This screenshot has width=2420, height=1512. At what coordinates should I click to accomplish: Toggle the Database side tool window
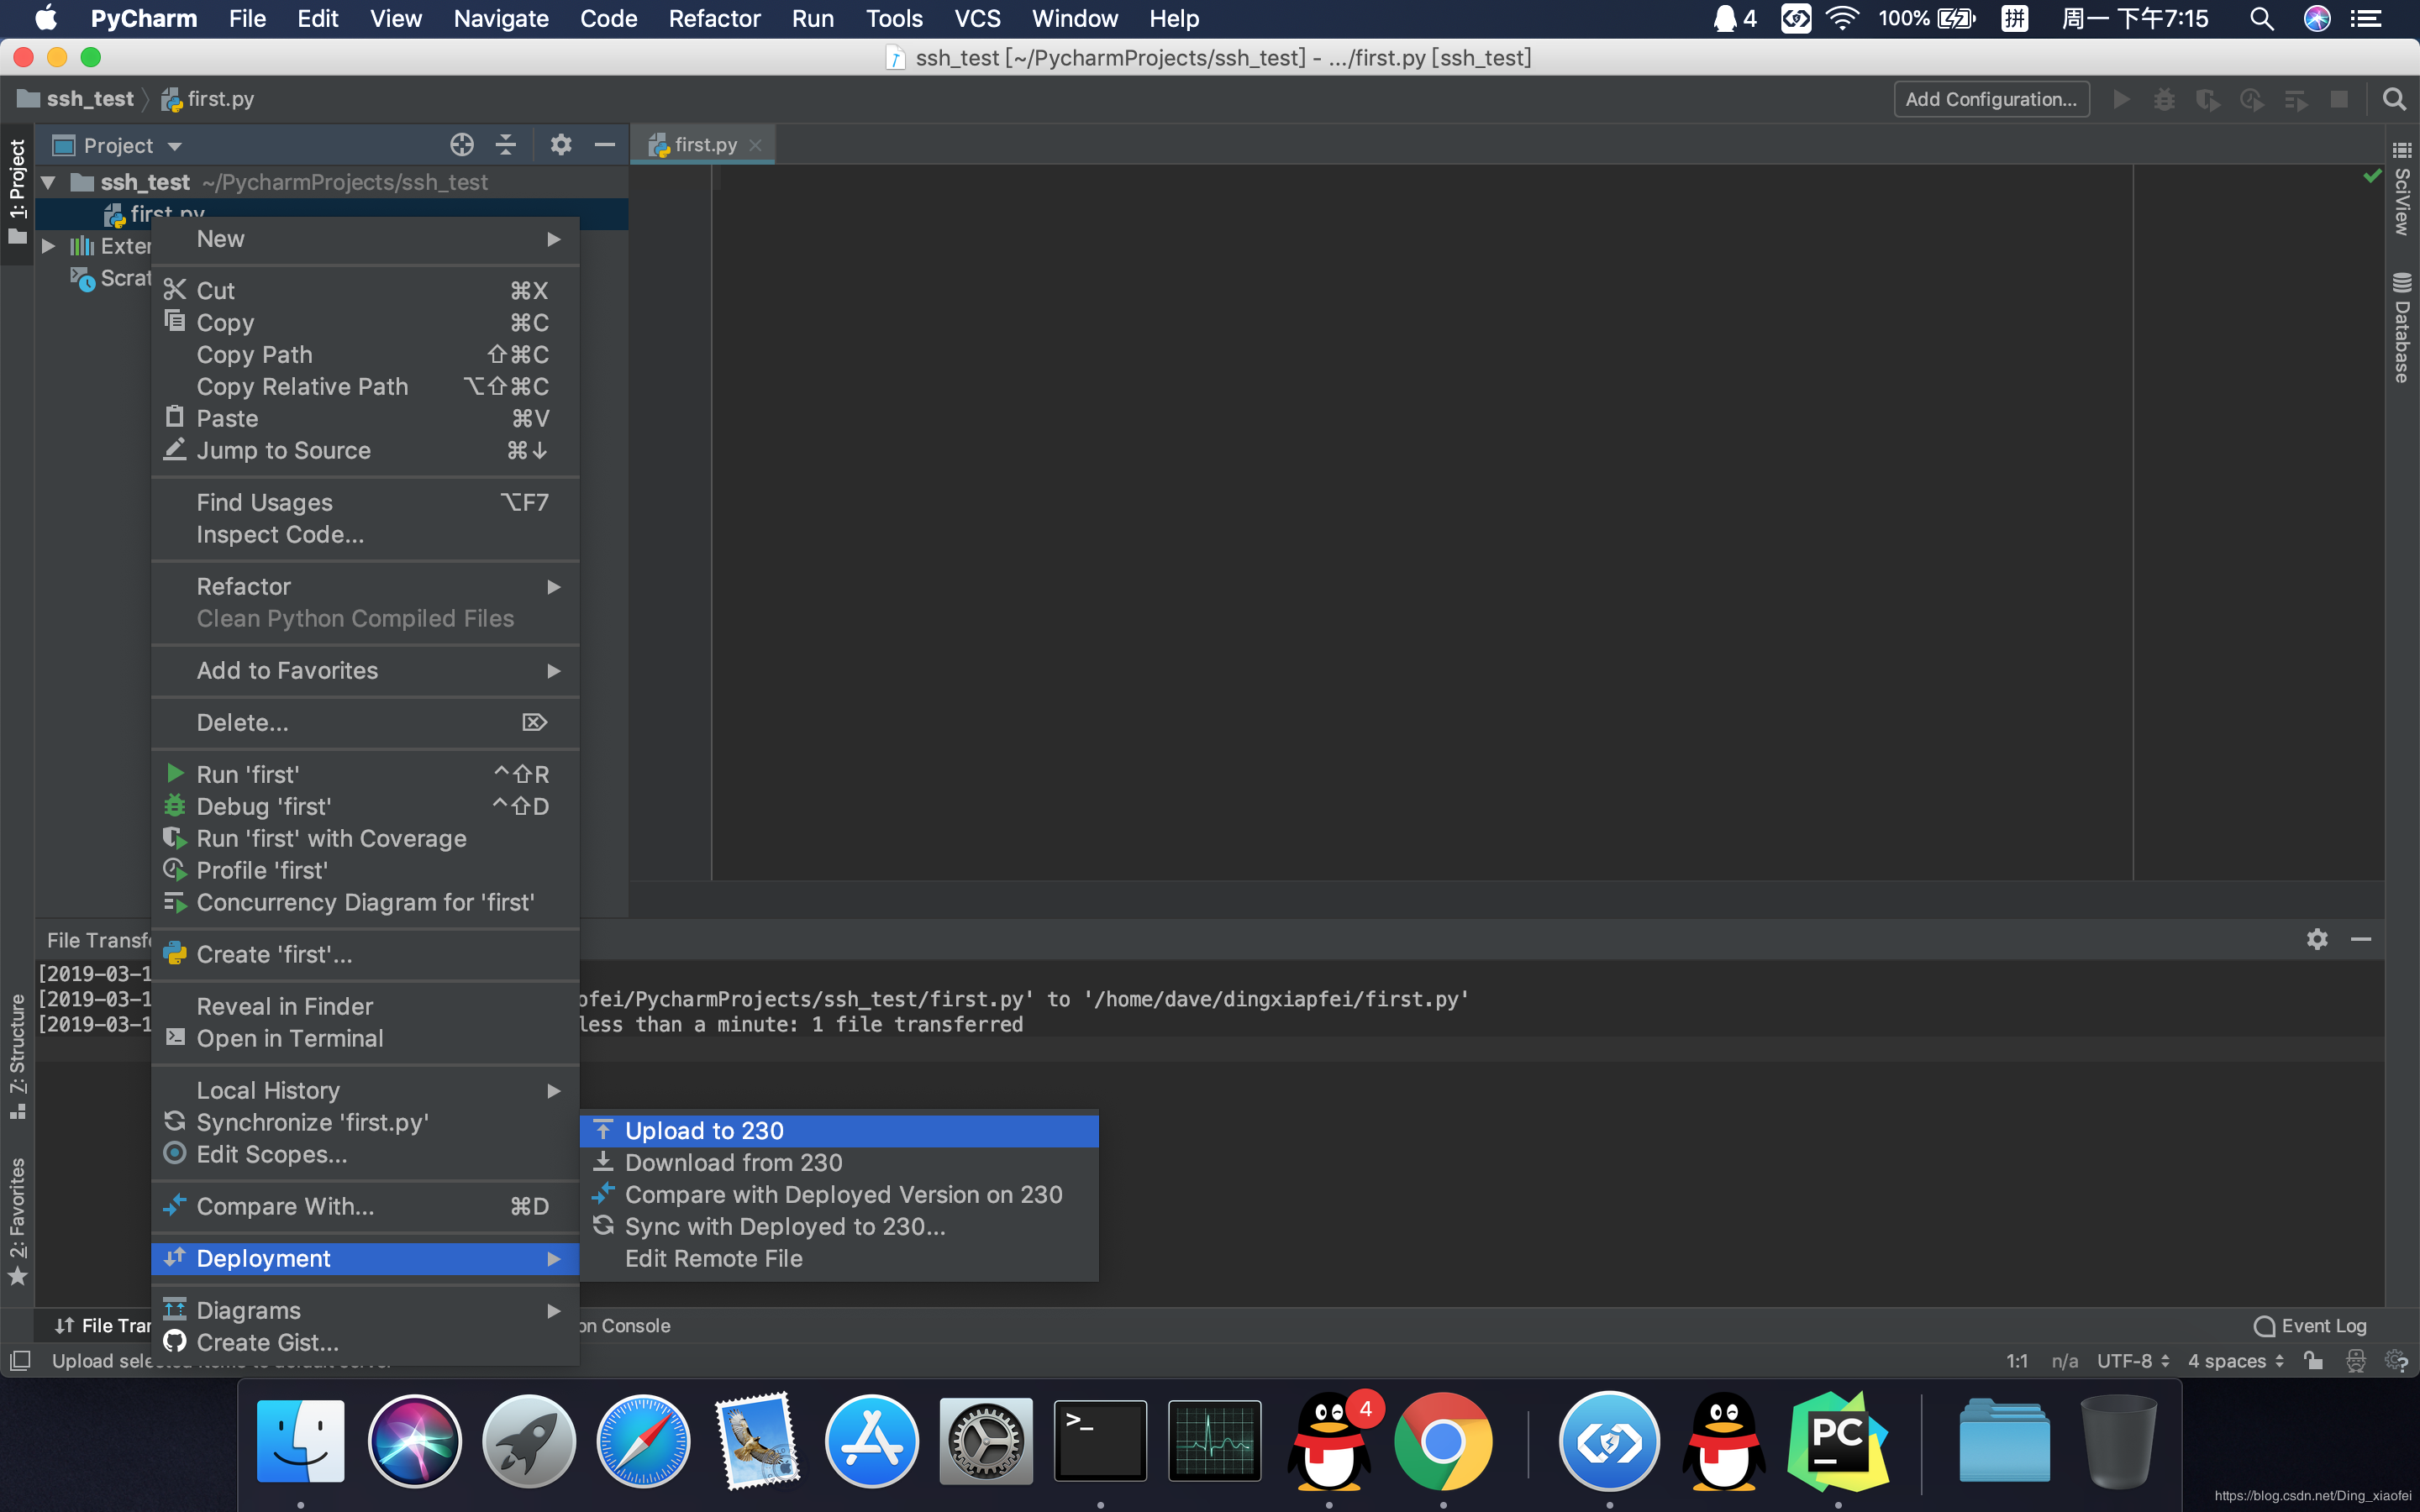click(x=2401, y=328)
